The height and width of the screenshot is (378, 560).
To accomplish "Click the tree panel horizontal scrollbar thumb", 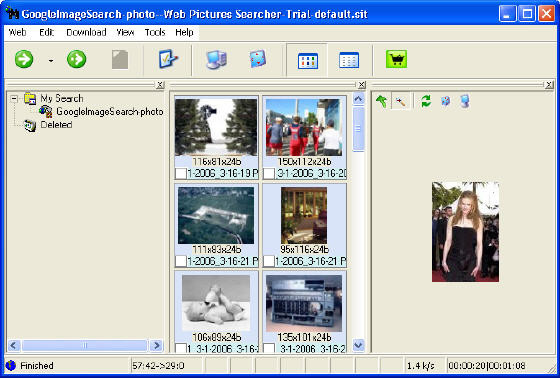I will 85,345.
